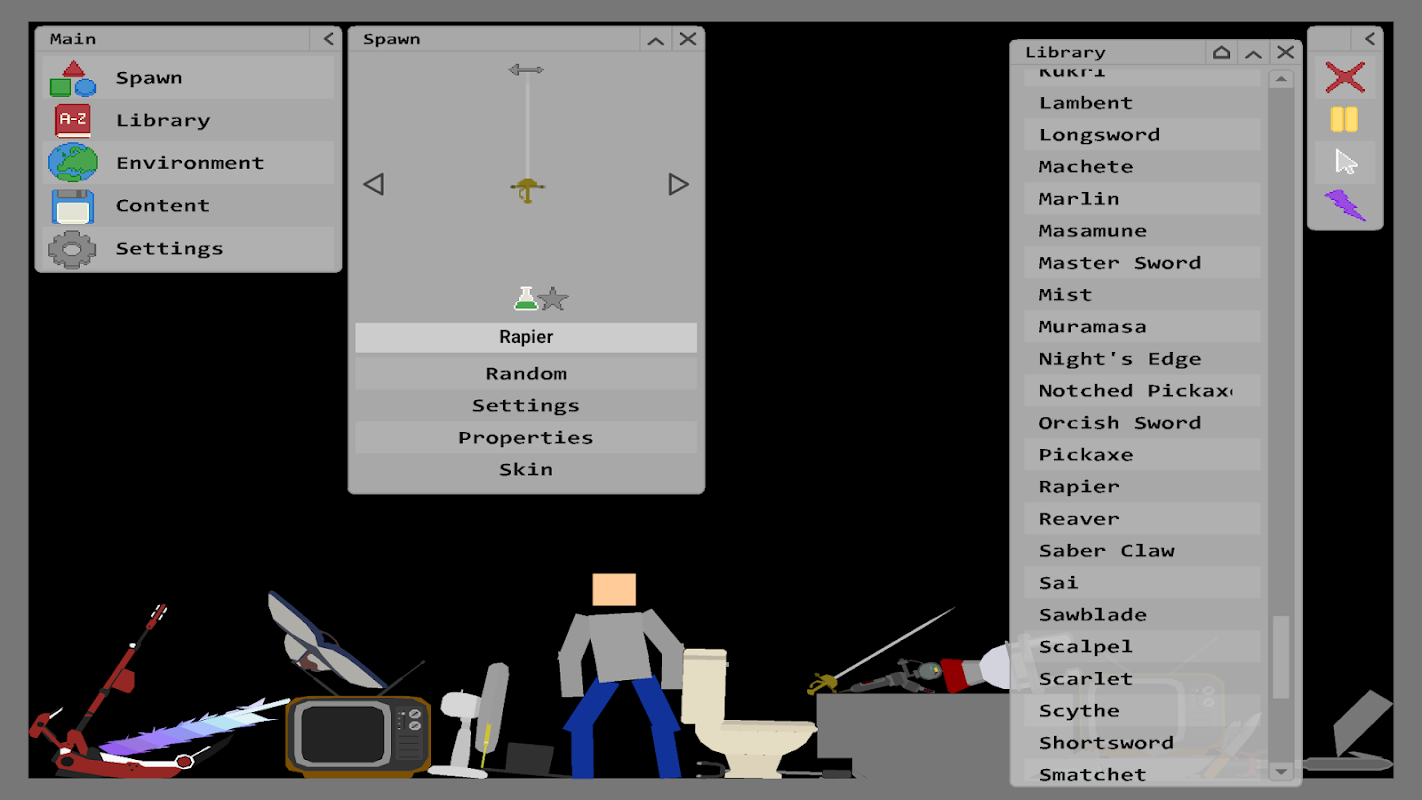This screenshot has height=800, width=1422.
Task: Click the Random button
Action: coord(526,373)
